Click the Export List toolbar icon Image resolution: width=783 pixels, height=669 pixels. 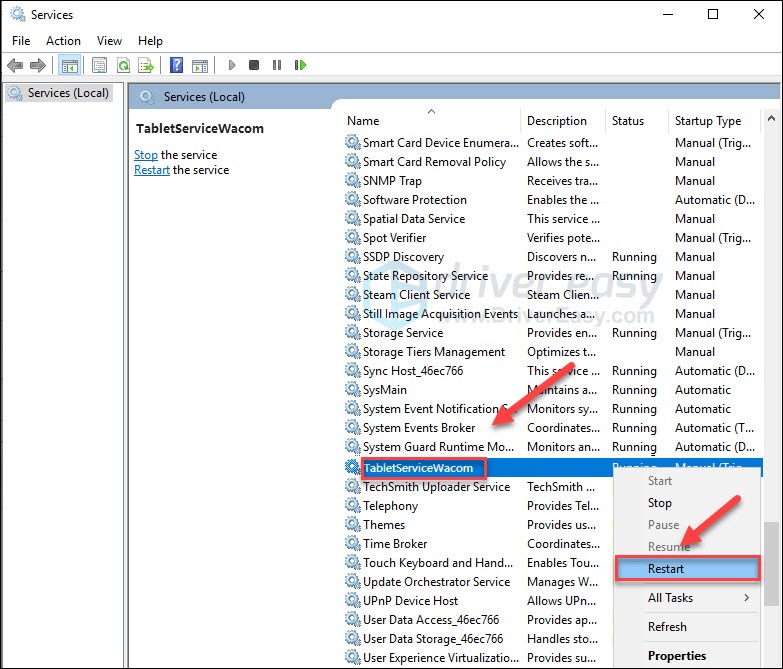click(146, 65)
